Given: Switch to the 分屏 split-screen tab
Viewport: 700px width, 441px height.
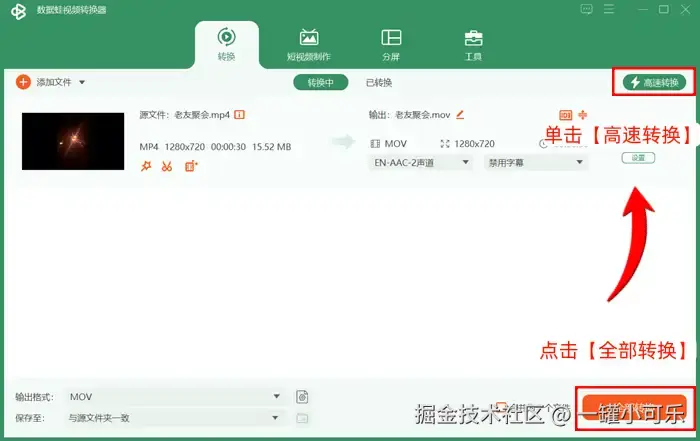Looking at the screenshot, I should 391,45.
